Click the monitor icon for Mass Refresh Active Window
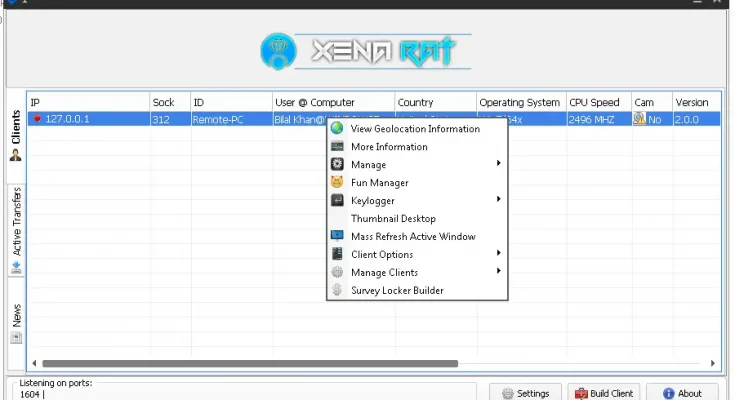 tap(337, 237)
